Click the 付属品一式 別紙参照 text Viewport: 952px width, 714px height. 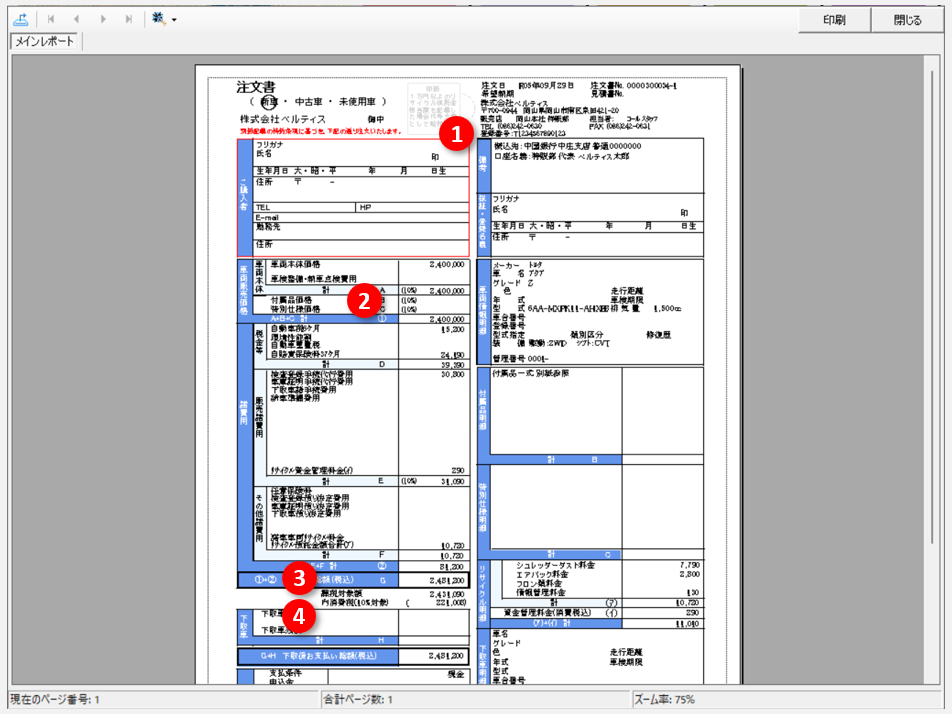point(531,374)
